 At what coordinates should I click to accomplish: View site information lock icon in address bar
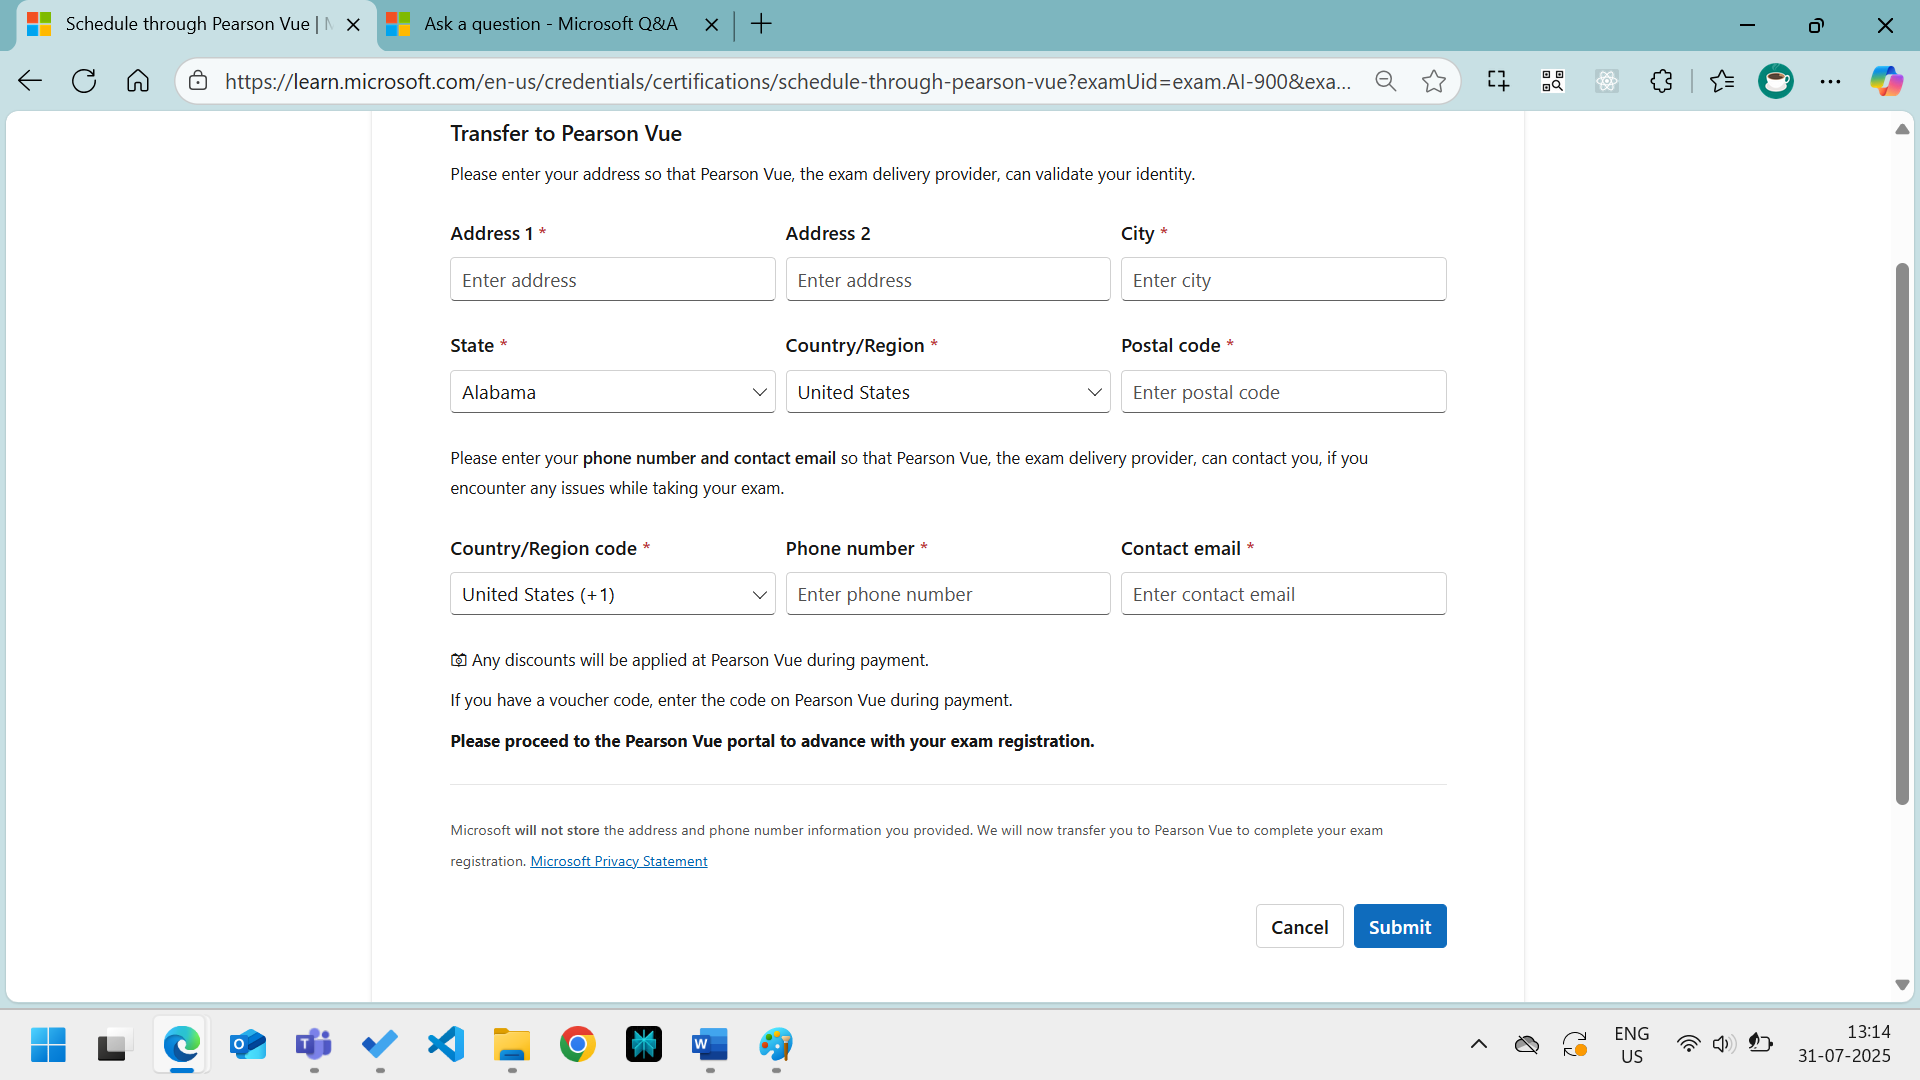pos(199,81)
